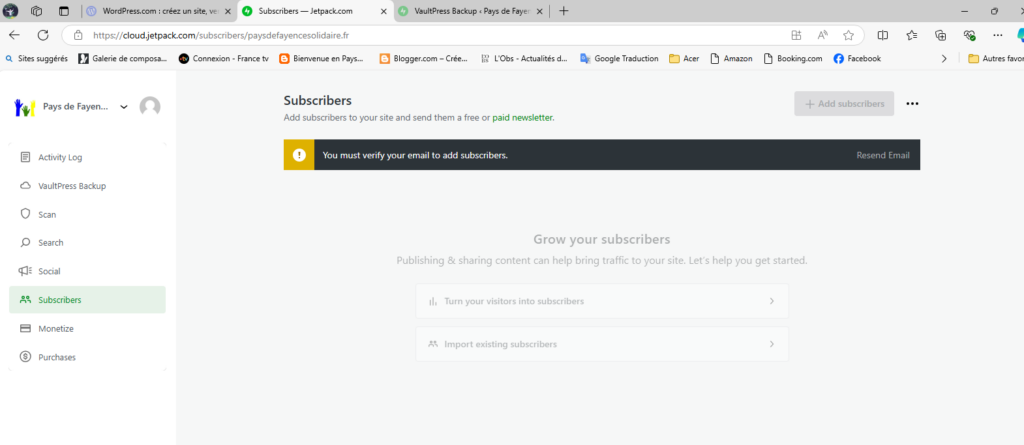This screenshot has height=445, width=1024.
Task: Open the three-dot more options menu
Action: click(912, 104)
